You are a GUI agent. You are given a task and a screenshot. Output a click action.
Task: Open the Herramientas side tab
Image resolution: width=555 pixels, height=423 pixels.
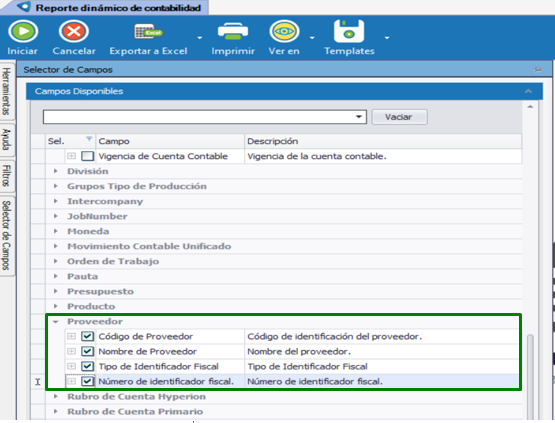6,91
